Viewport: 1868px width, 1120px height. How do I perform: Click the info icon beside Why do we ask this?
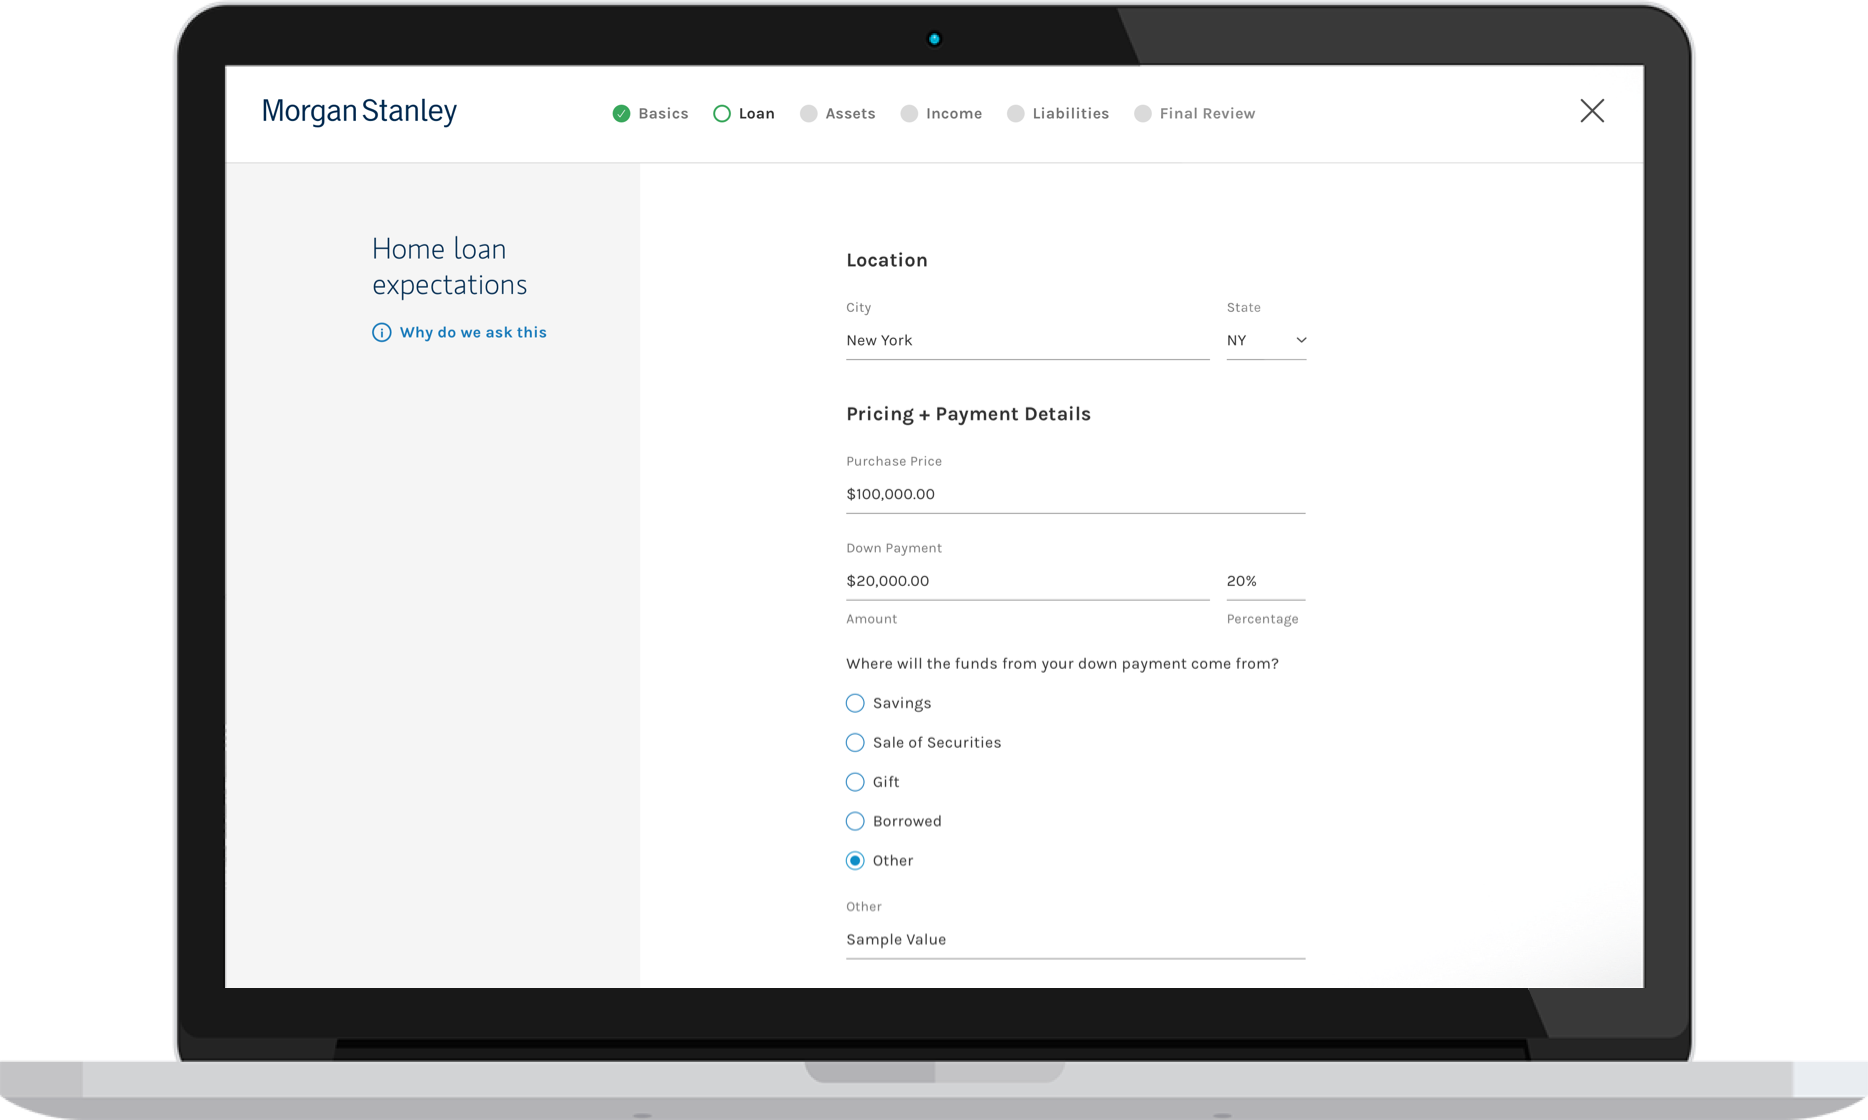(381, 332)
